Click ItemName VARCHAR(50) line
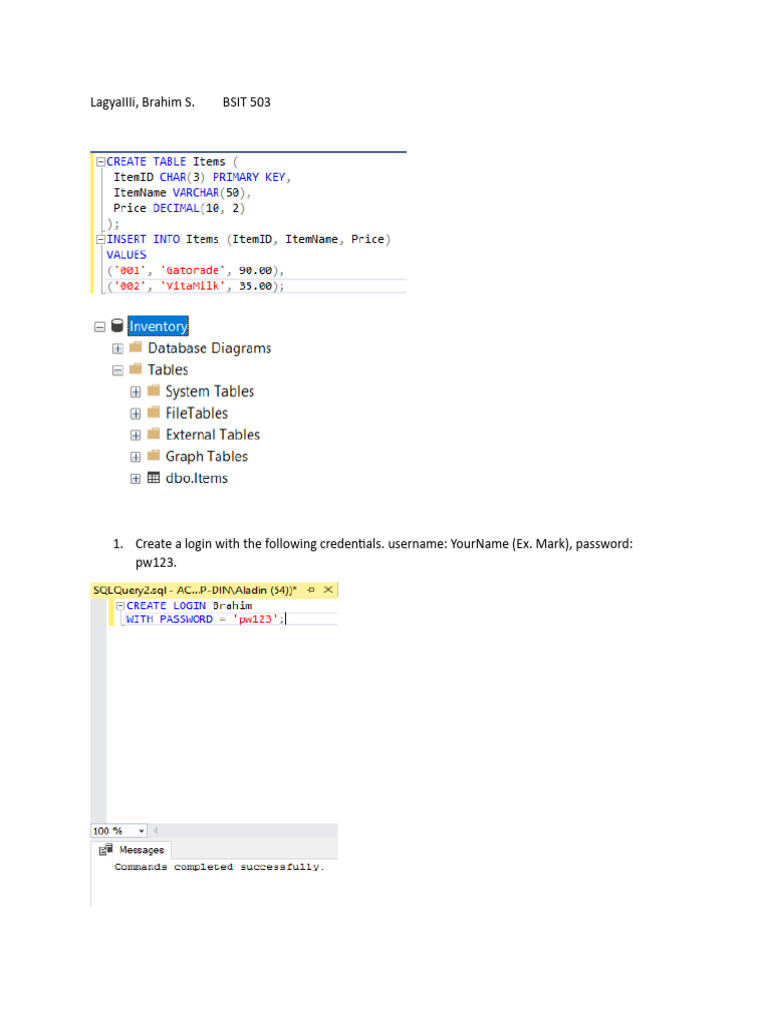The image size is (768, 1024). click(x=182, y=193)
